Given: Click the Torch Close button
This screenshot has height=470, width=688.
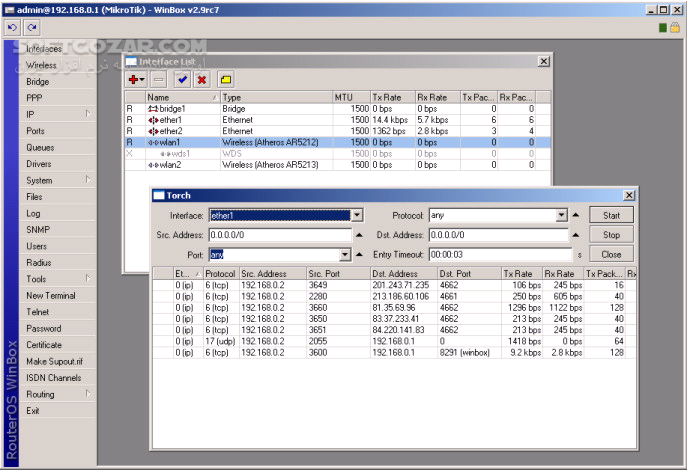Looking at the screenshot, I should point(611,255).
